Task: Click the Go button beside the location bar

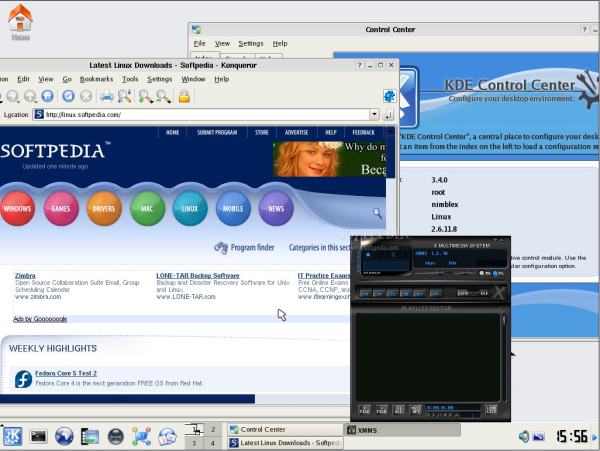Action: click(x=388, y=114)
